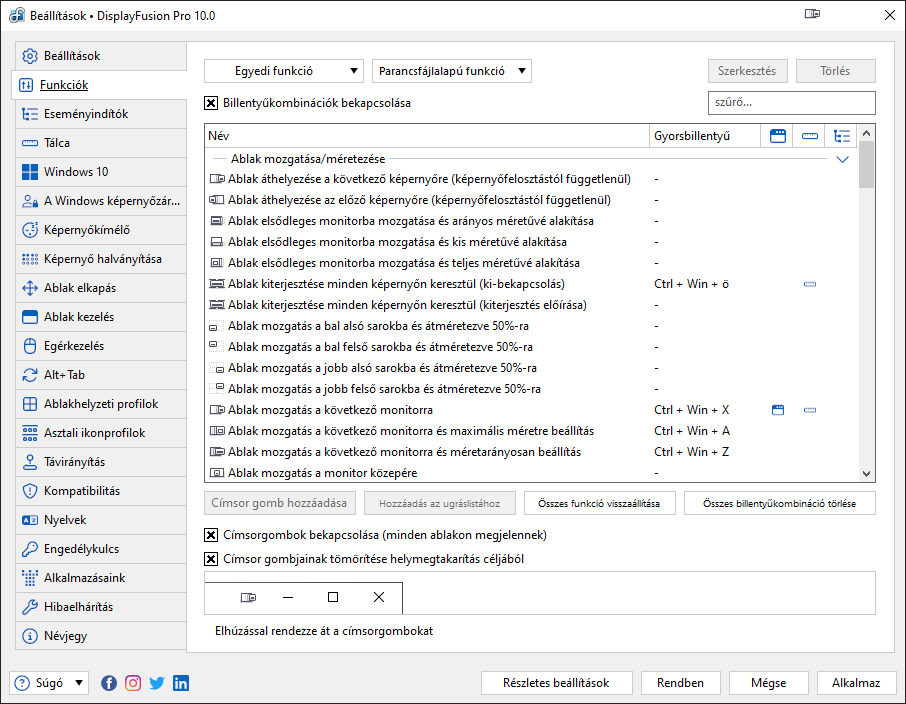
Task: Click the Részletes beállítások button
Action: pos(556,683)
